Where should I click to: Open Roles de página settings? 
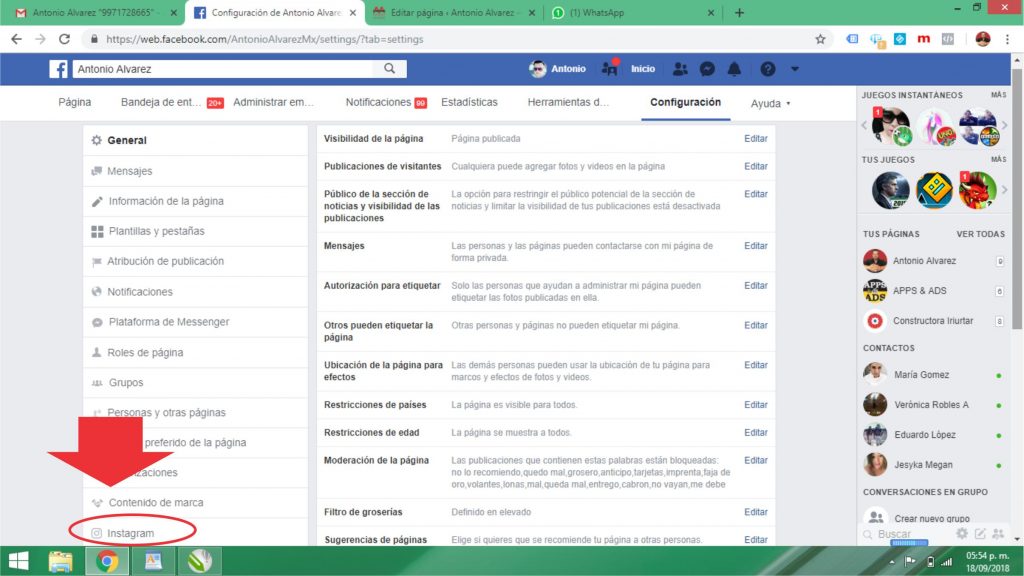coord(195,353)
